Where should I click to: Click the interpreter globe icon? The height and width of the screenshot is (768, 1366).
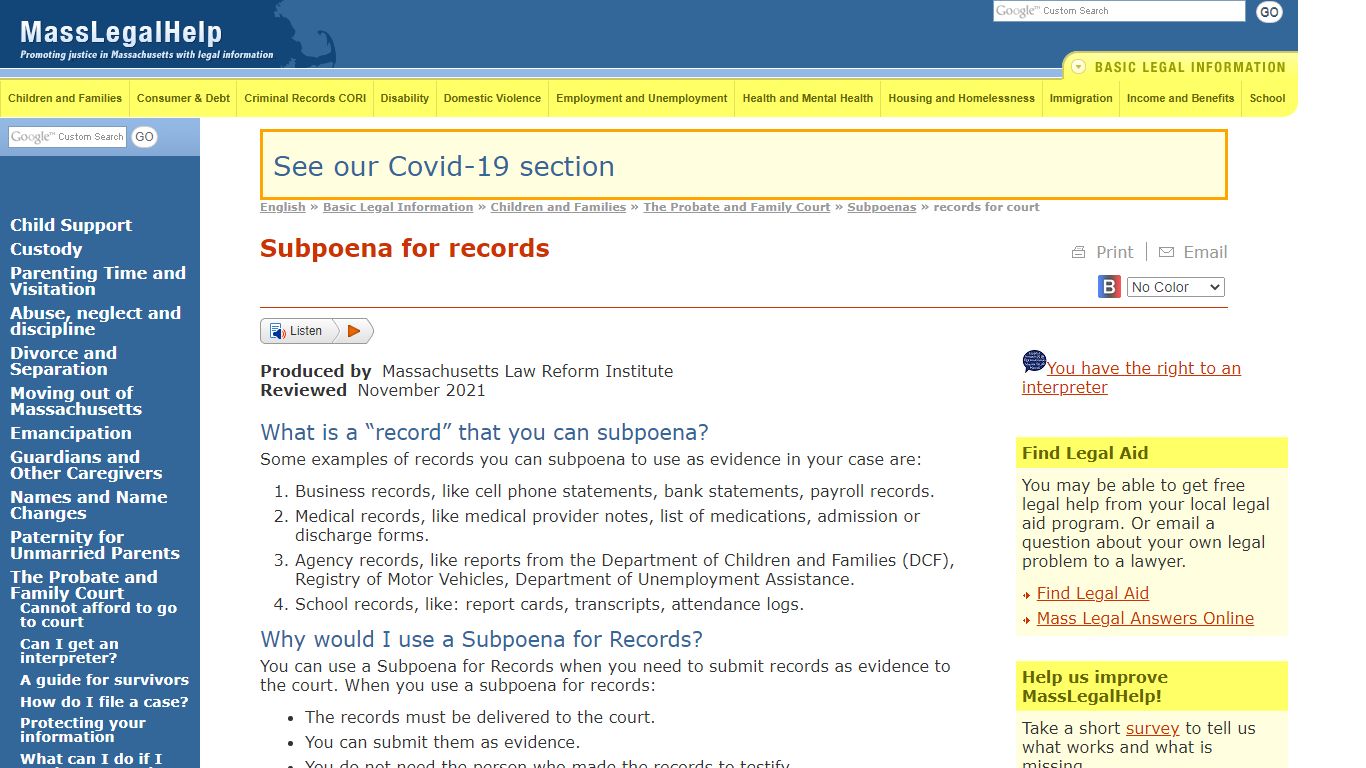click(x=1034, y=361)
